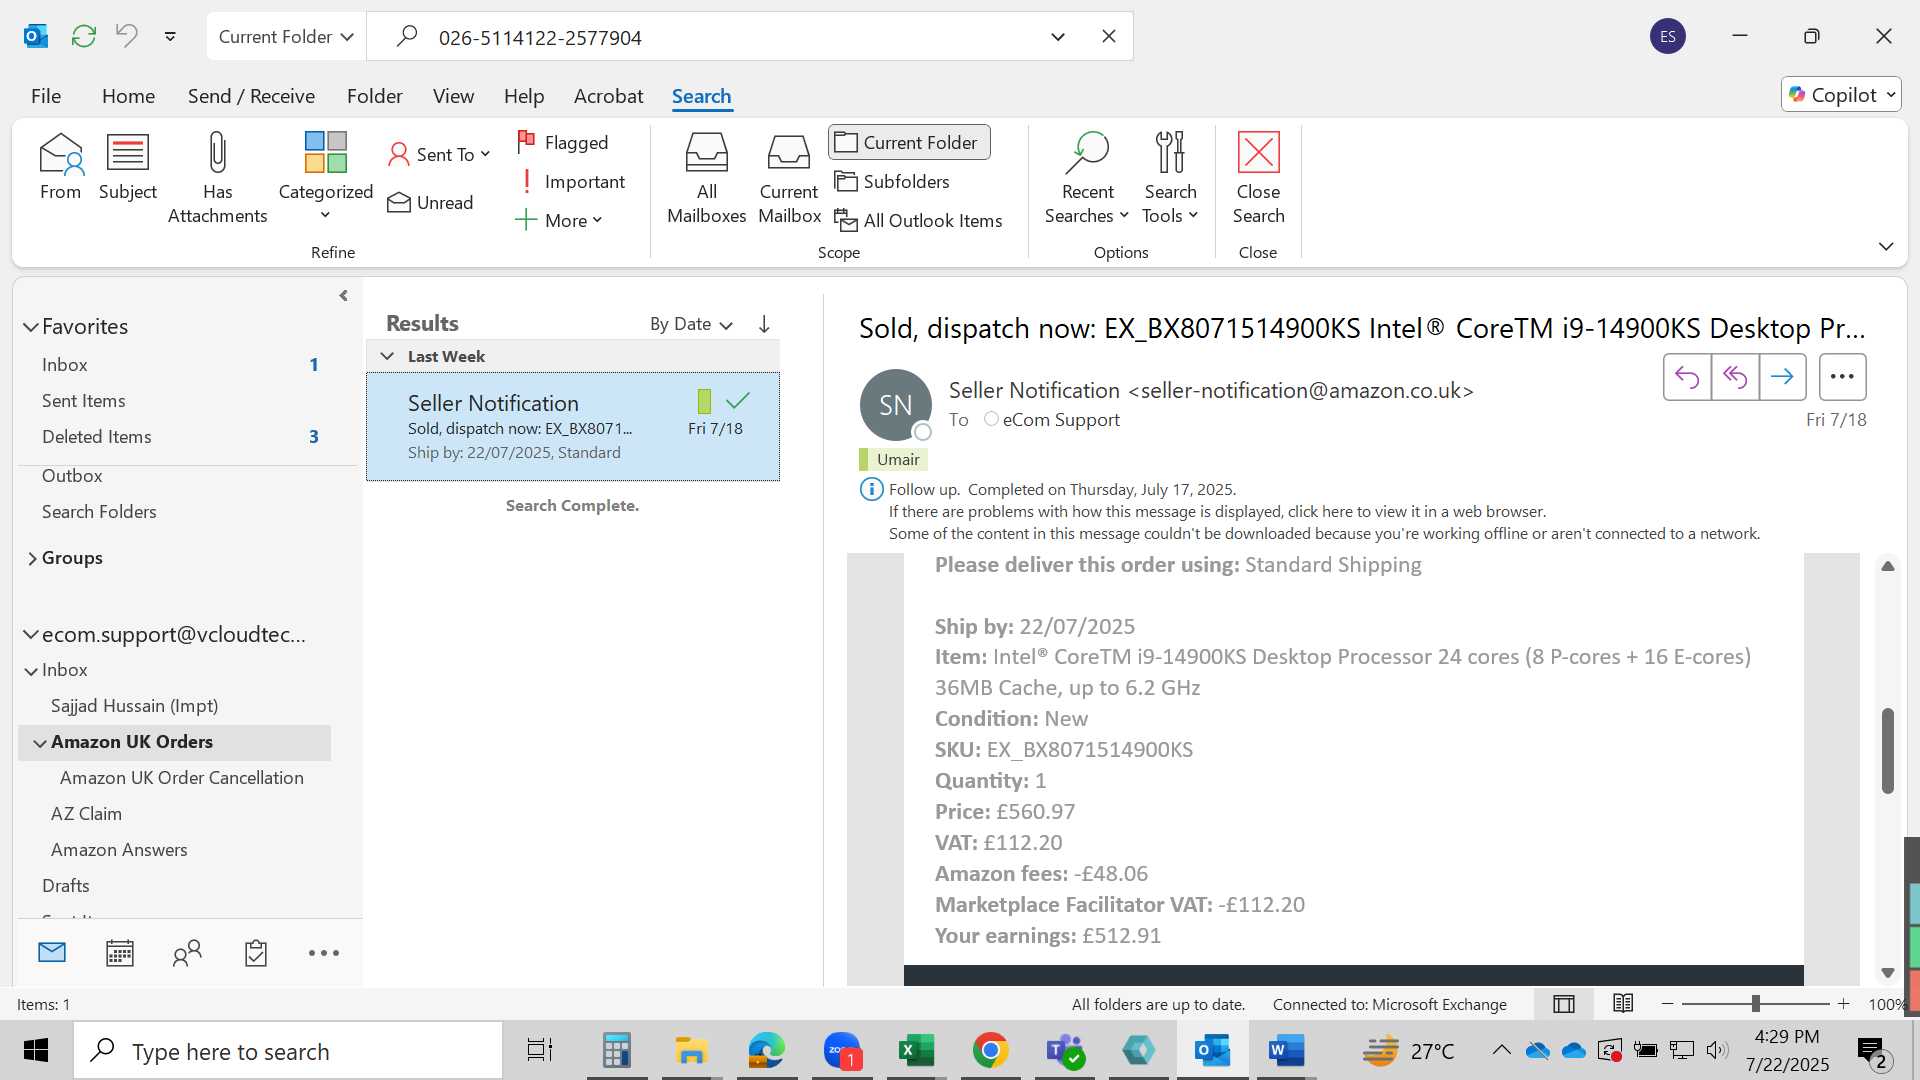Open the Copilot dropdown button
This screenshot has height=1080, width=1920.
tap(1841, 95)
